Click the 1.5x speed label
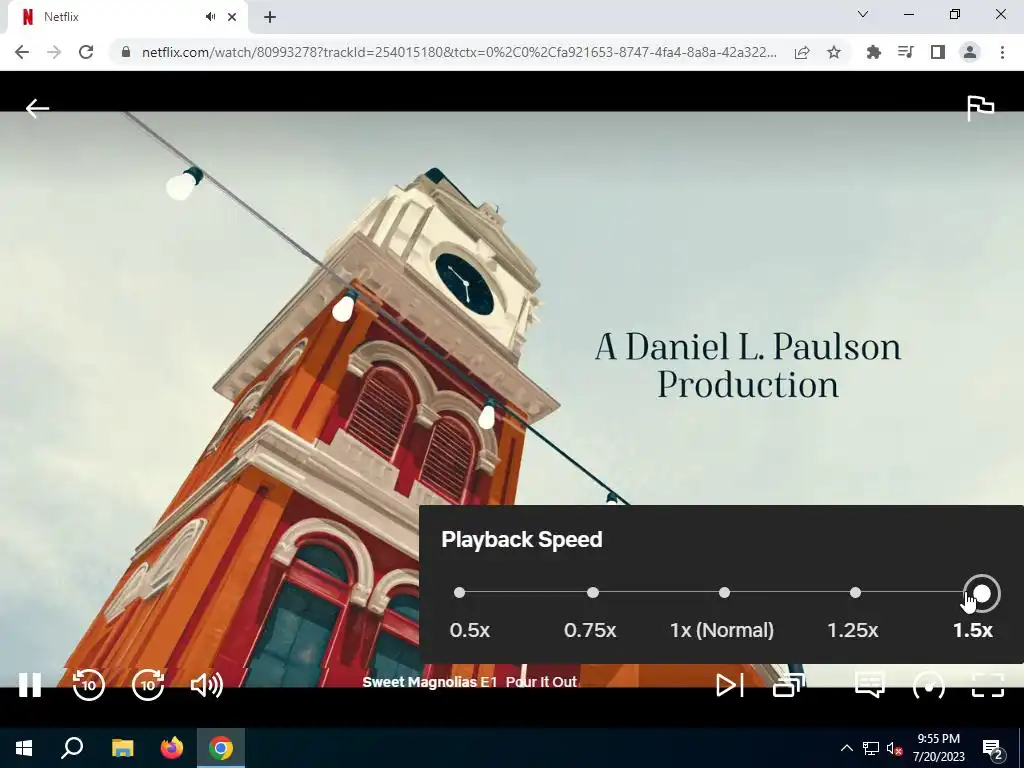Viewport: 1024px width, 768px height. tap(972, 630)
